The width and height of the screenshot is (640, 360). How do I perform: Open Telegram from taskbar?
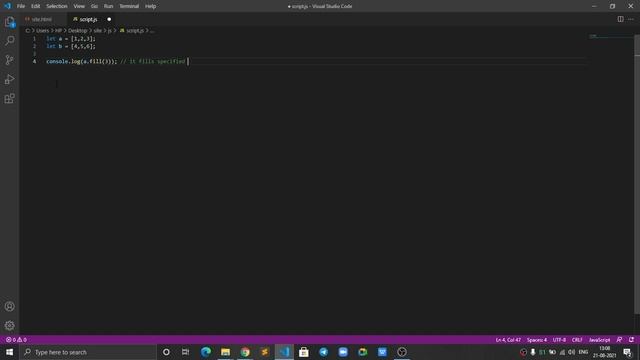[x=323, y=352]
